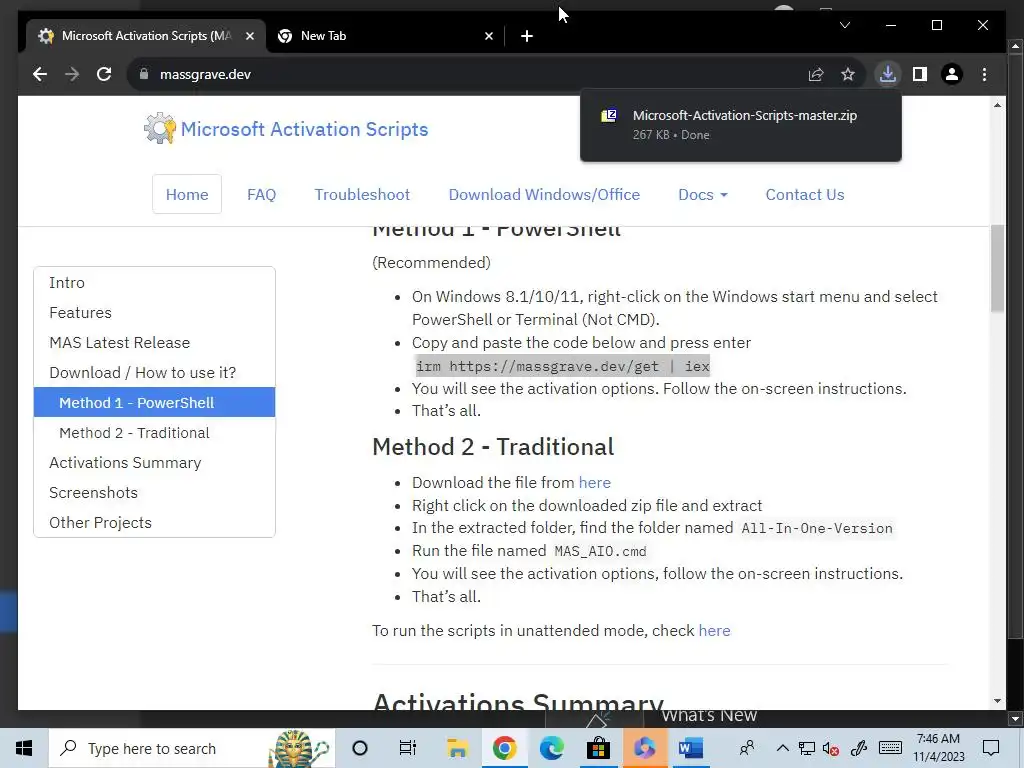The image size is (1024, 768).
Task: Open Microsoft Edge from taskbar
Action: [551, 748]
